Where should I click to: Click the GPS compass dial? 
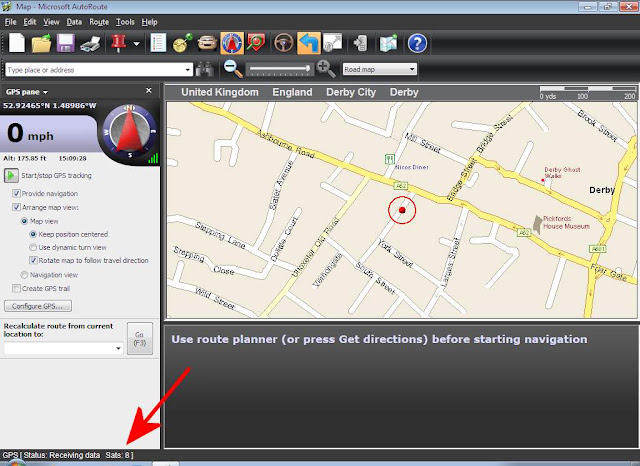click(x=129, y=132)
